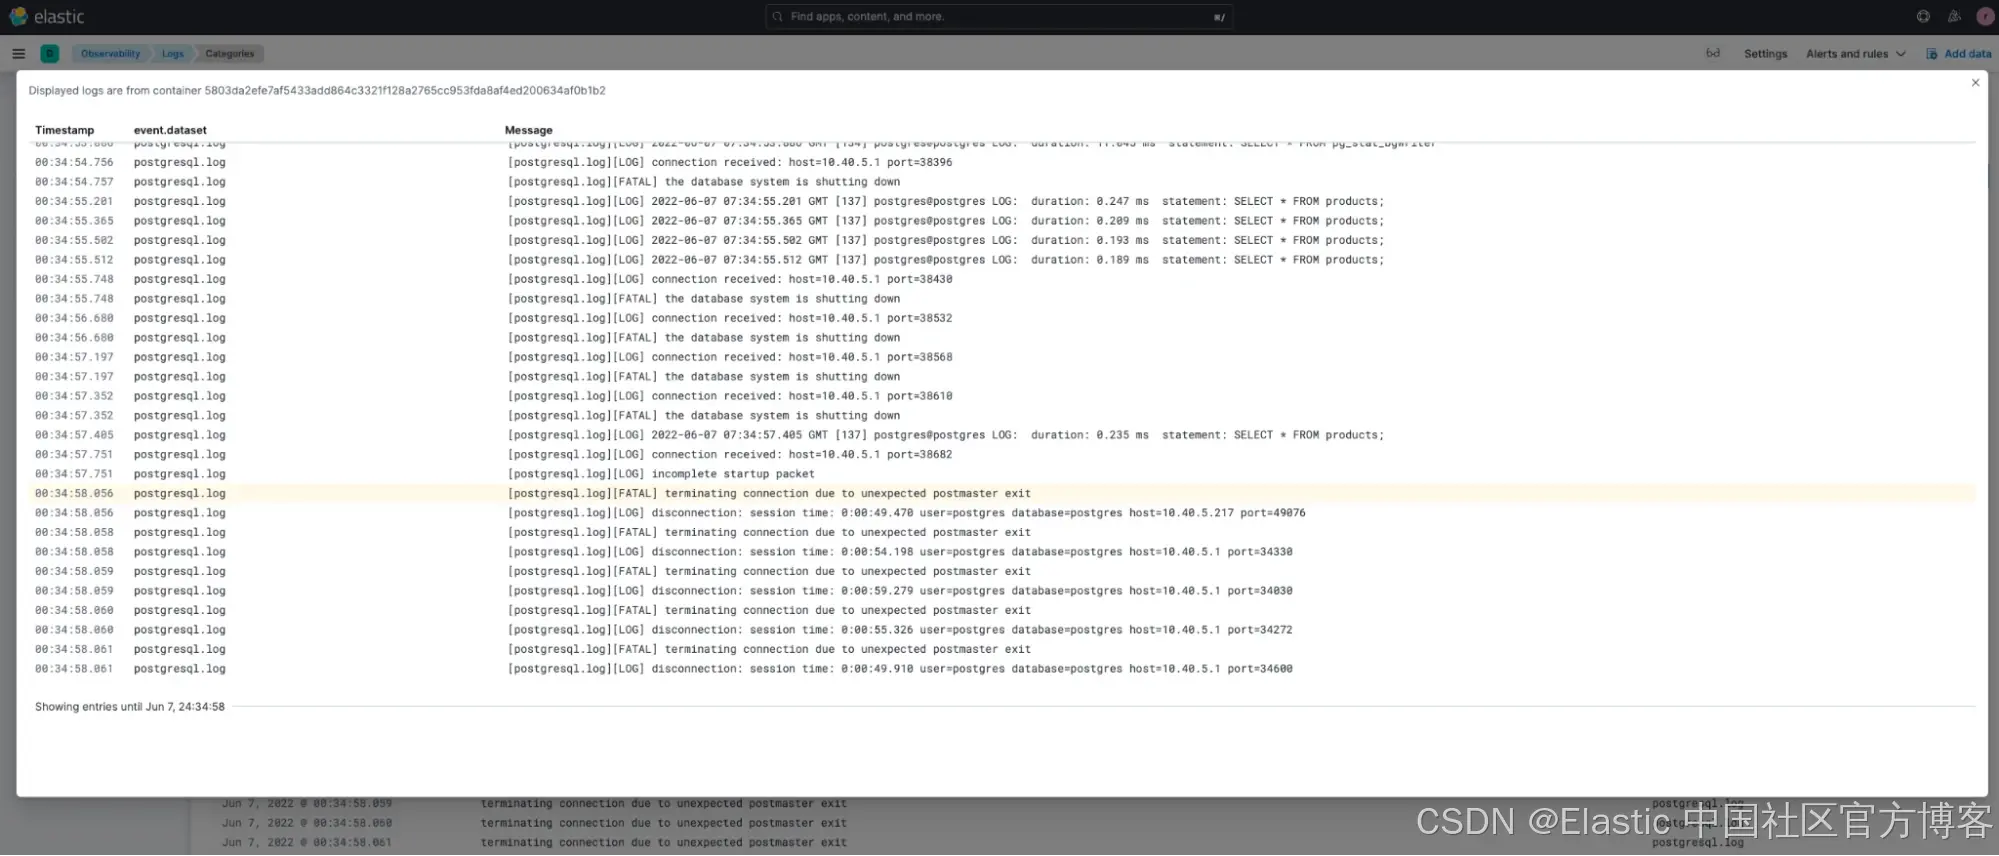Image resolution: width=1999 pixels, height=856 pixels.
Task: Click the Timestamp column header
Action: (64, 130)
